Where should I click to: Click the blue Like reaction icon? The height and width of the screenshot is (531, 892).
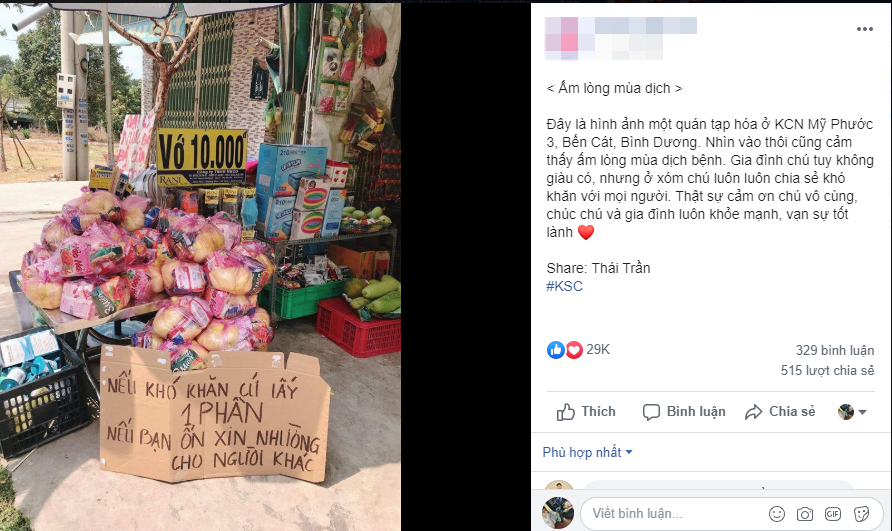point(556,349)
